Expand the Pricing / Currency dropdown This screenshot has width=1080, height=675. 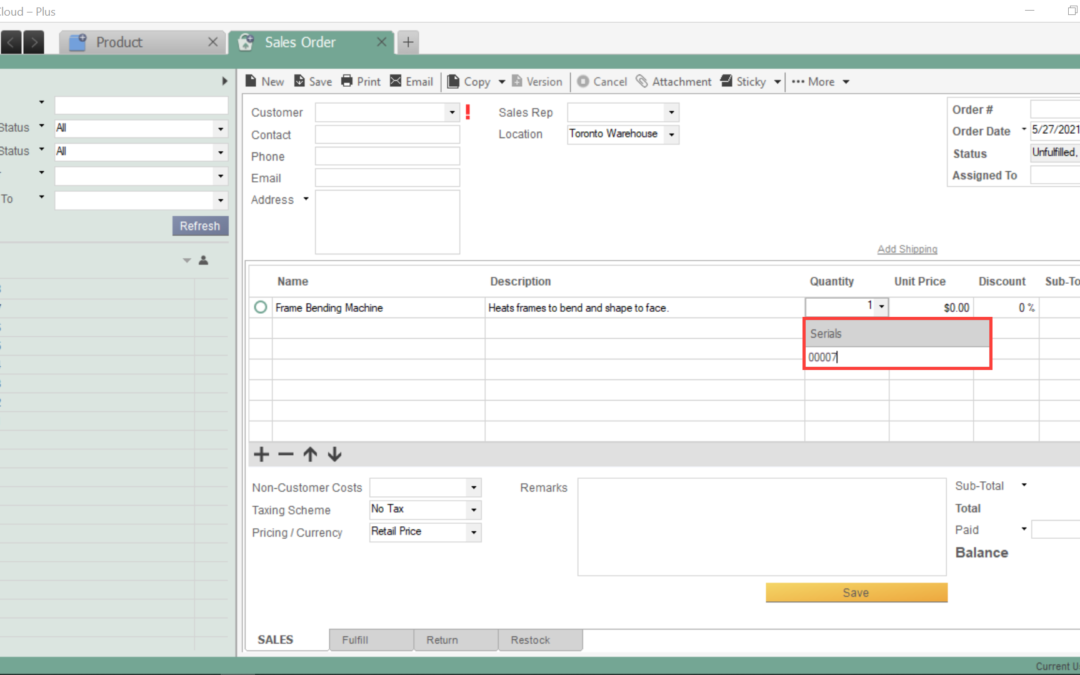[473, 532]
